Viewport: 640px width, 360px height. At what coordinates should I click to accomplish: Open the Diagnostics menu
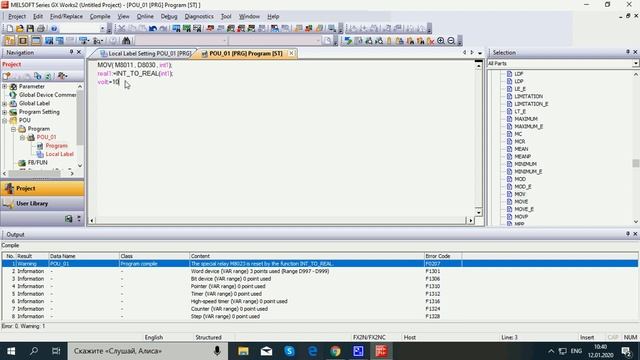(x=199, y=16)
